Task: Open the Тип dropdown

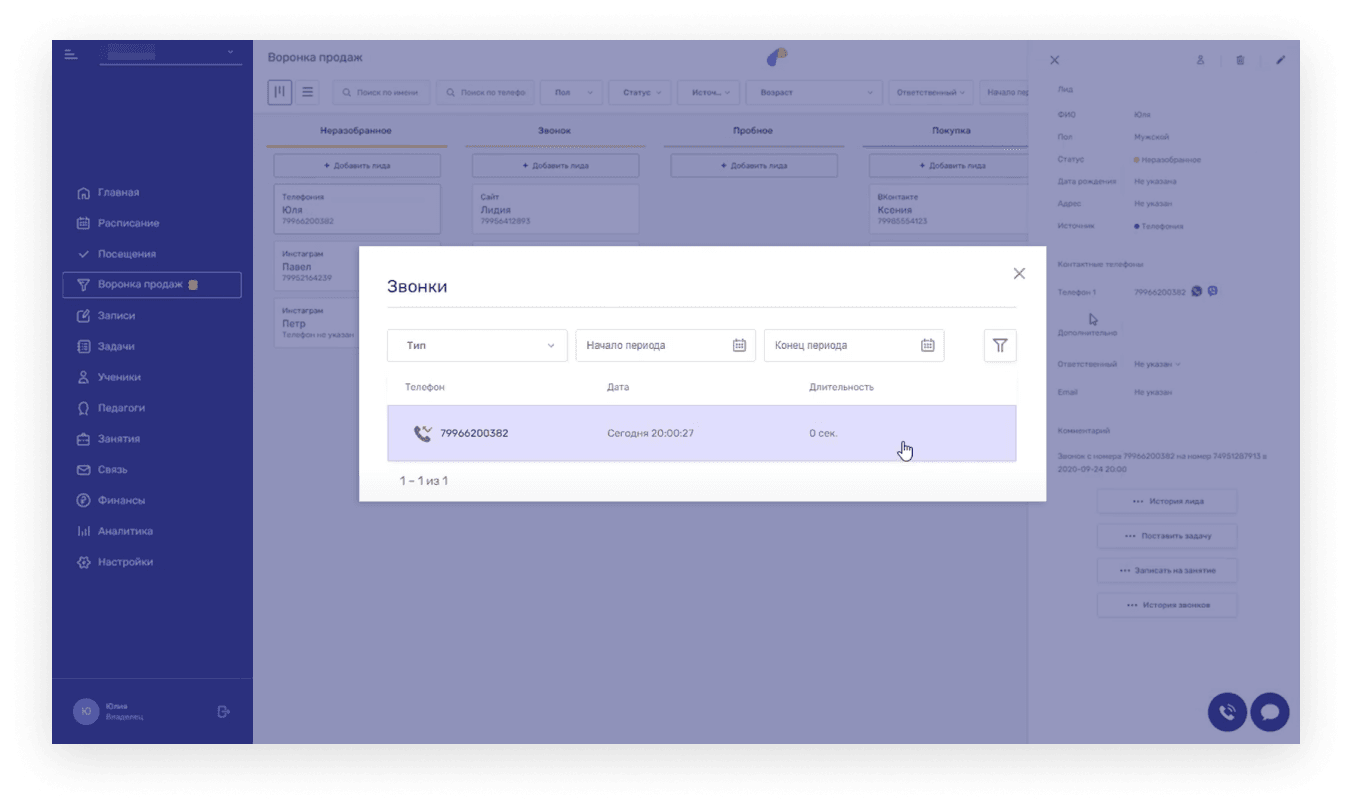Action: pyautogui.click(x=477, y=346)
